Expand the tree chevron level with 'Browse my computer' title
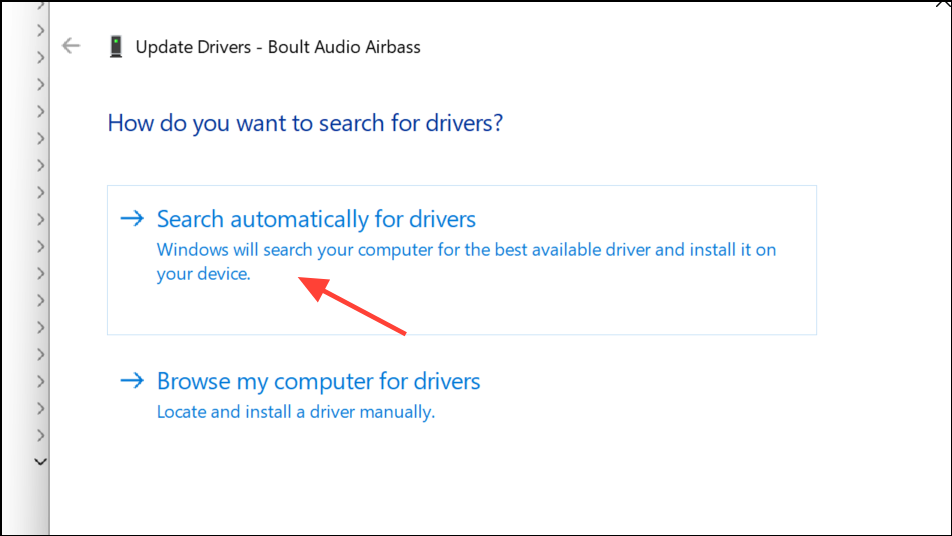Viewport: 952px width, 536px height. click(x=41, y=381)
